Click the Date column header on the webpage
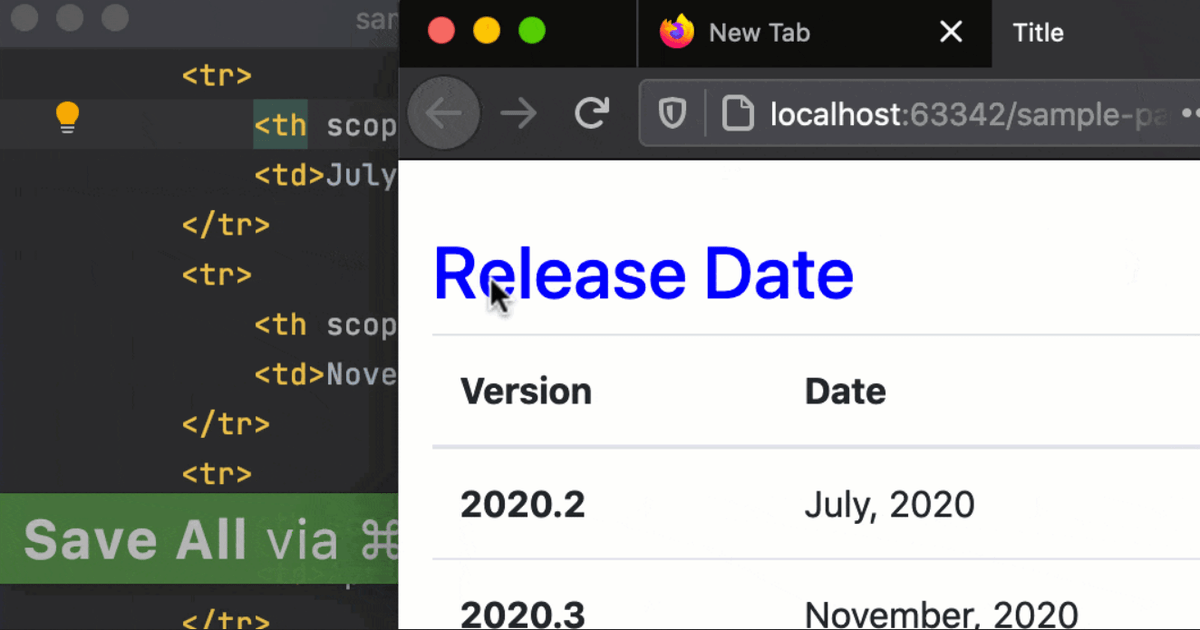1200x630 pixels. (845, 391)
